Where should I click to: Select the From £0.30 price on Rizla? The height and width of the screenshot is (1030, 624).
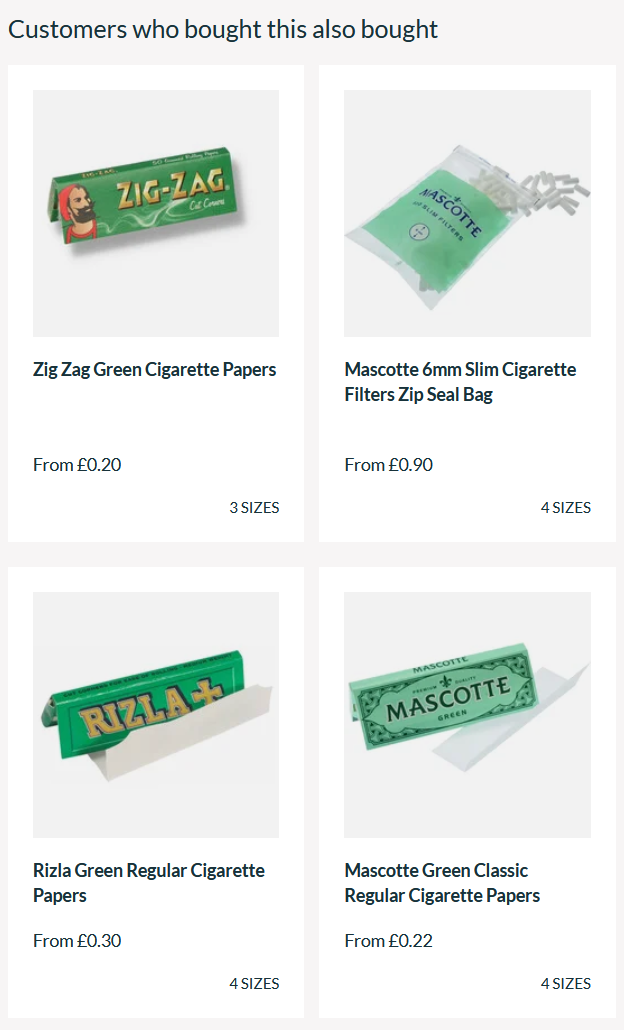click(77, 941)
